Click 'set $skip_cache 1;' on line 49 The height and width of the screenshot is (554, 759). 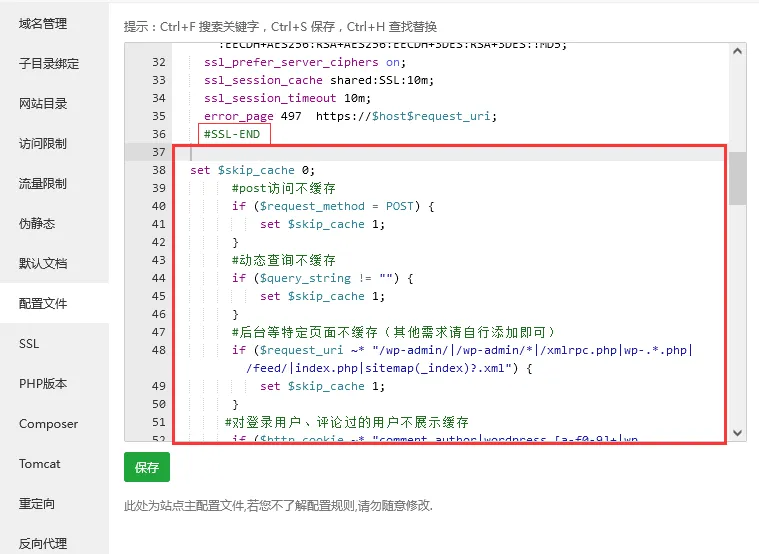[322, 386]
